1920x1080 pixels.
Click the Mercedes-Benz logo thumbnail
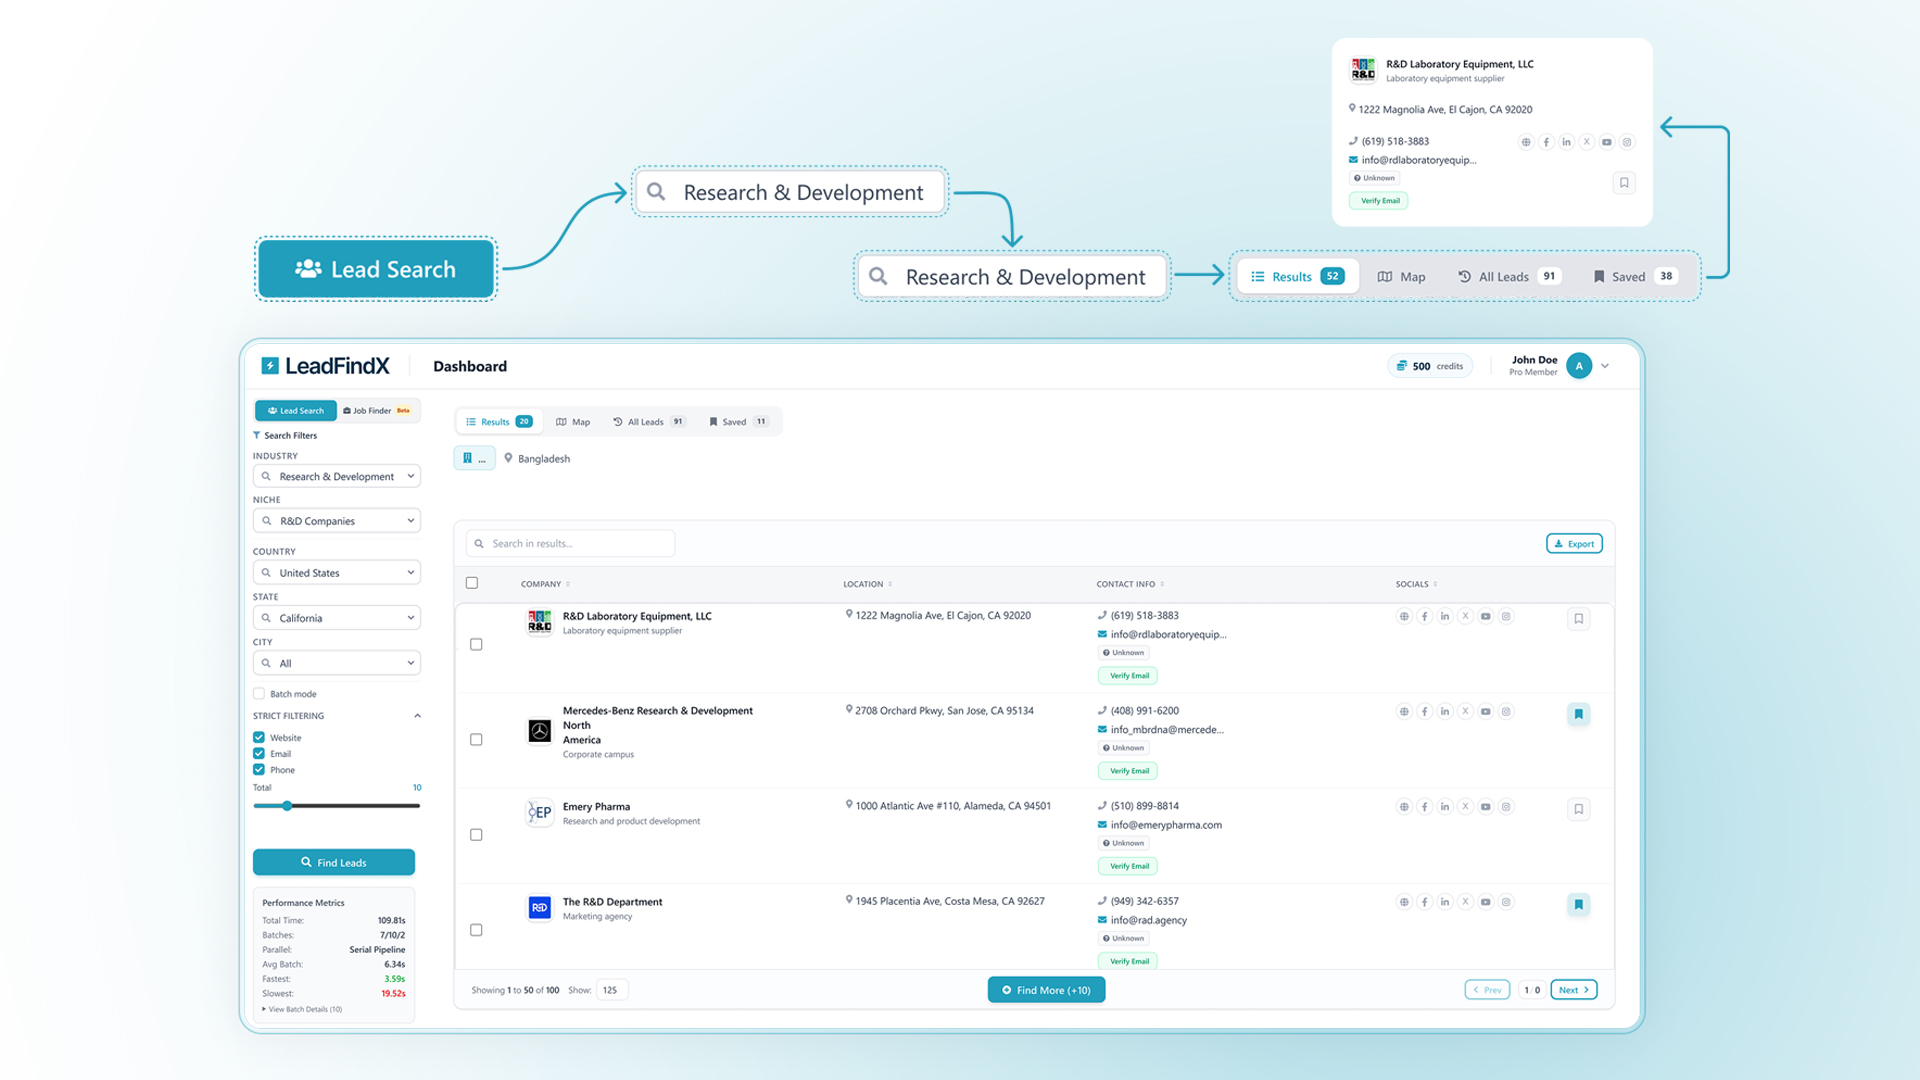point(539,731)
